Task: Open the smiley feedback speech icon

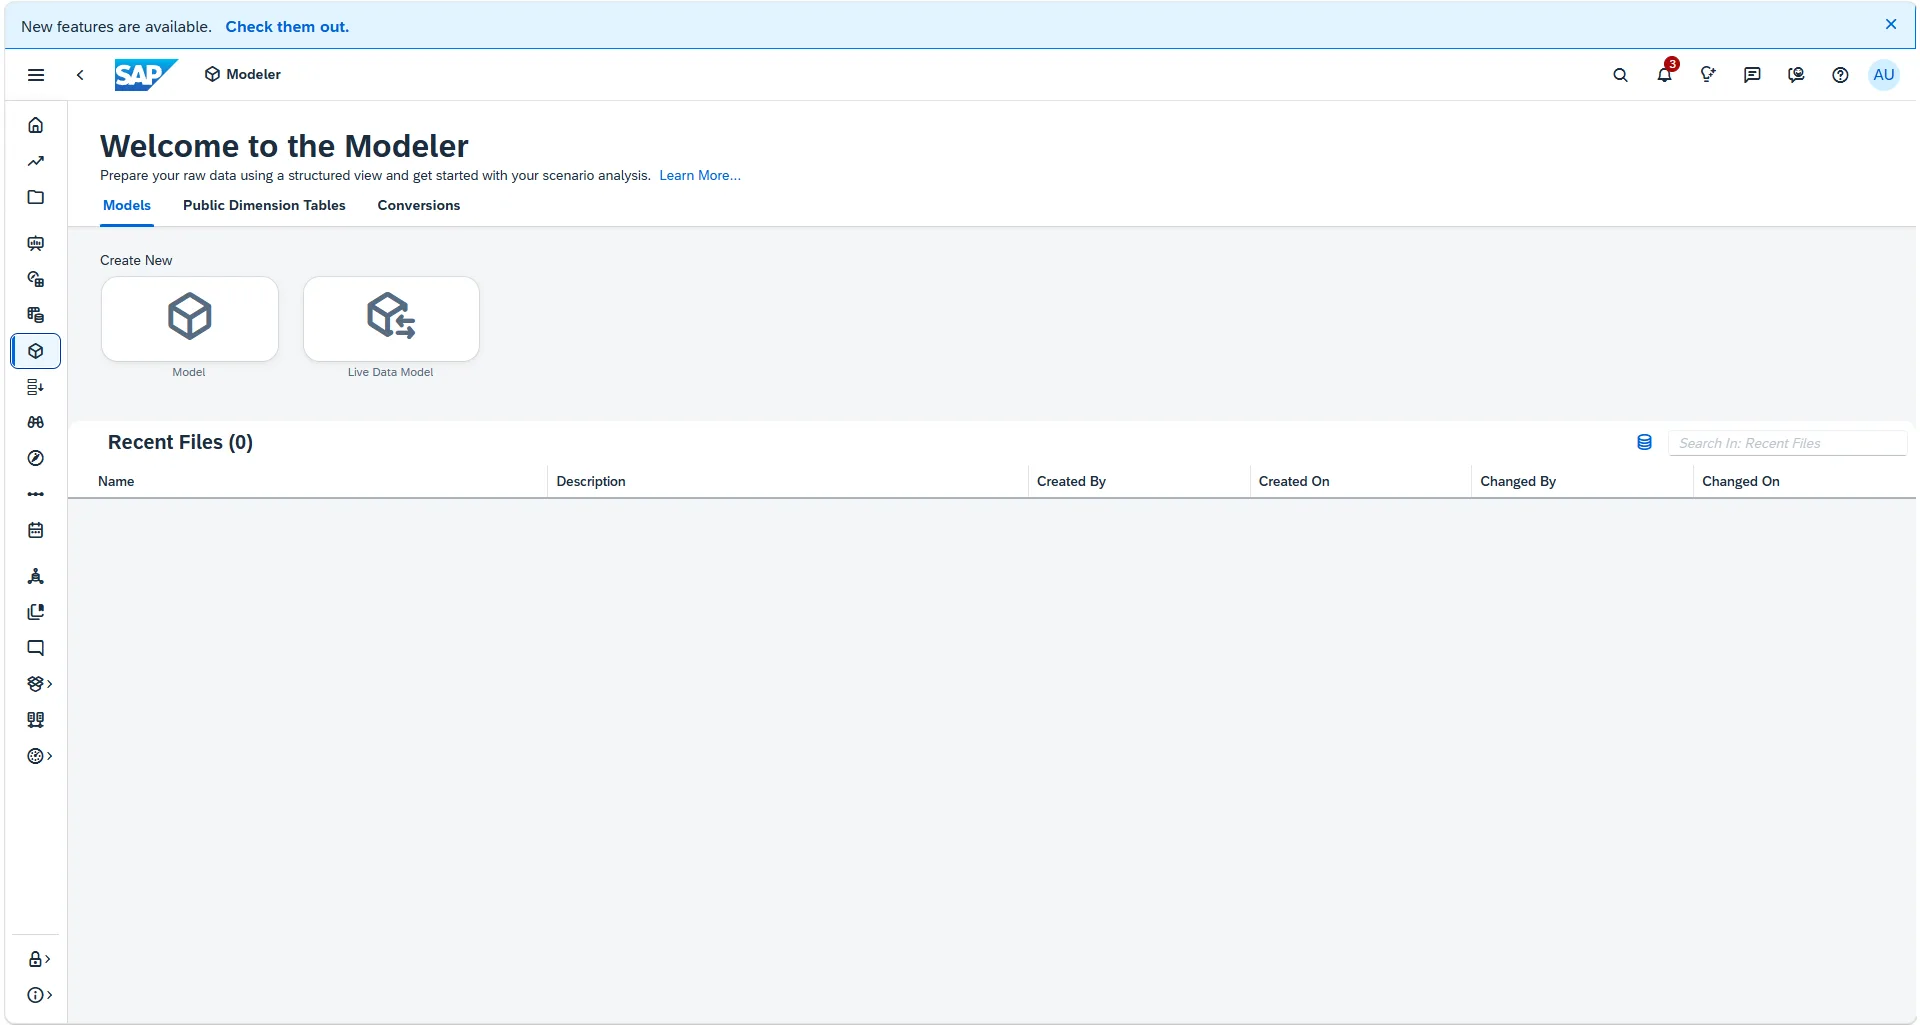Action: coord(1796,75)
